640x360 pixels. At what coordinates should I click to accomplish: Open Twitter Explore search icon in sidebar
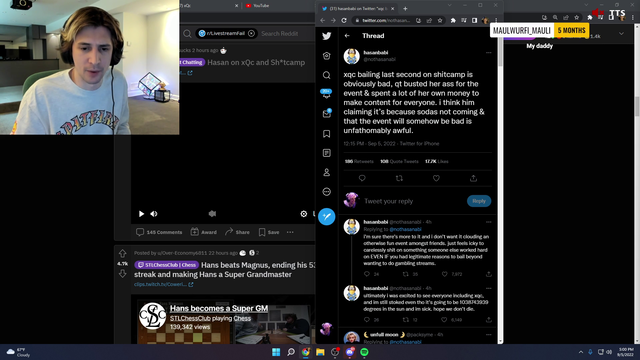[327, 75]
